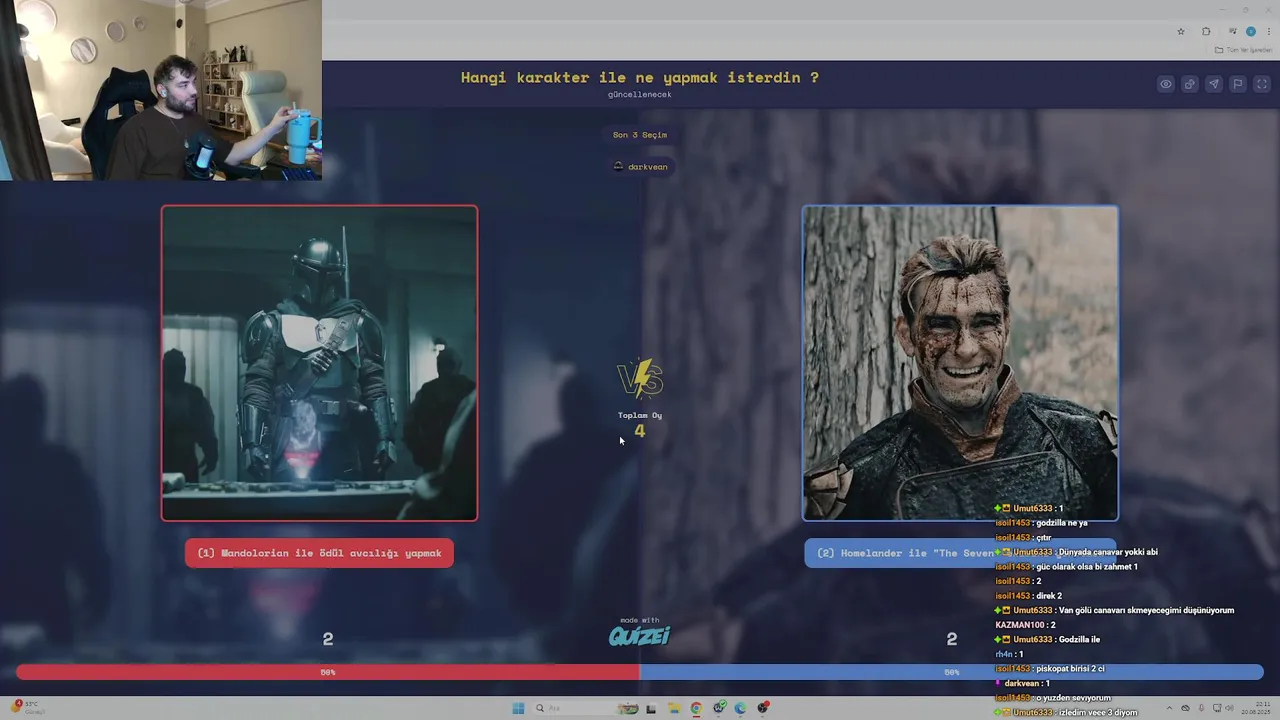Open the media control icon in browser toolbar

(x=1232, y=31)
